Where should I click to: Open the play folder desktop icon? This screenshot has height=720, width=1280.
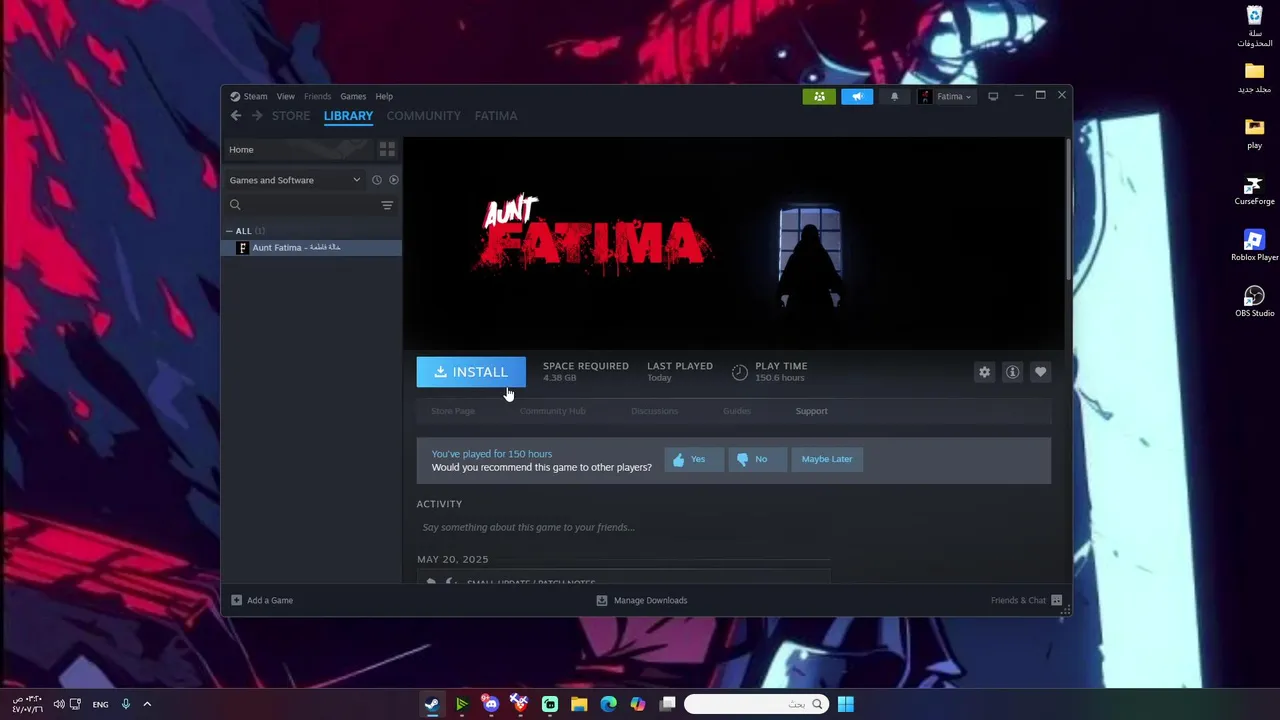[1254, 134]
